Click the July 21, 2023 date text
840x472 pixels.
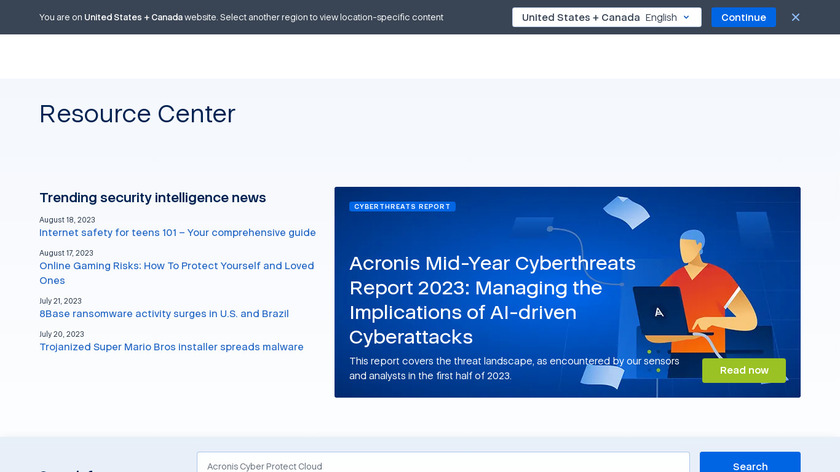[x=60, y=301]
